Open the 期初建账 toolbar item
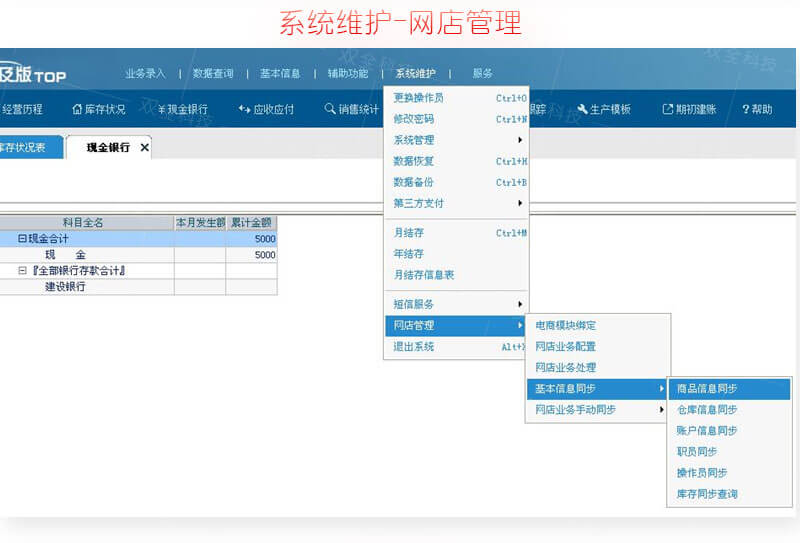 pyautogui.click(x=689, y=109)
